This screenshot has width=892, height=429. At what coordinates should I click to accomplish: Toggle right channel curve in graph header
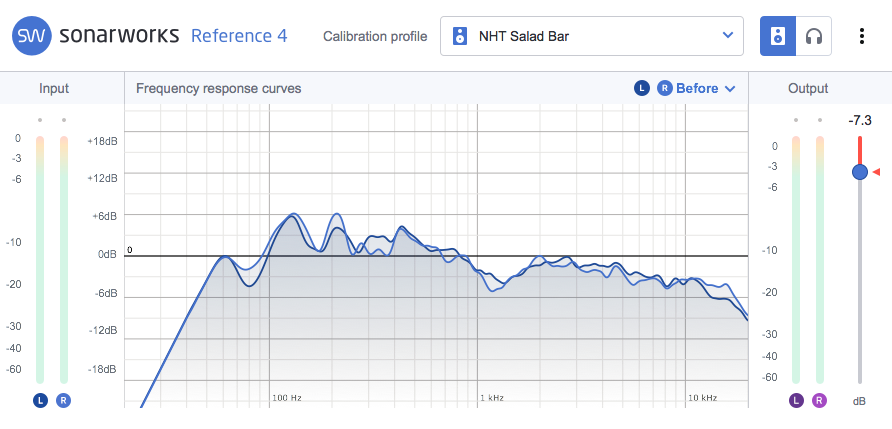[x=665, y=88]
